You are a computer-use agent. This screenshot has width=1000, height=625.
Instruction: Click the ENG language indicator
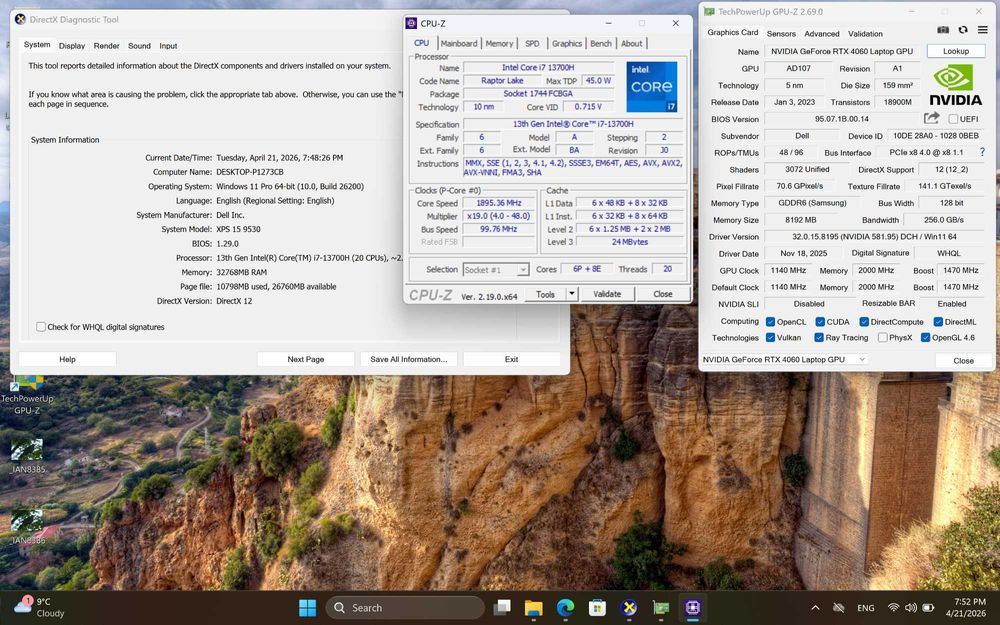point(865,608)
